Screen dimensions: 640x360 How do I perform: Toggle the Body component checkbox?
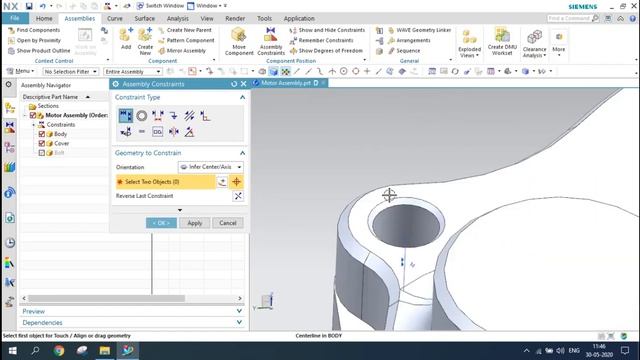42,134
